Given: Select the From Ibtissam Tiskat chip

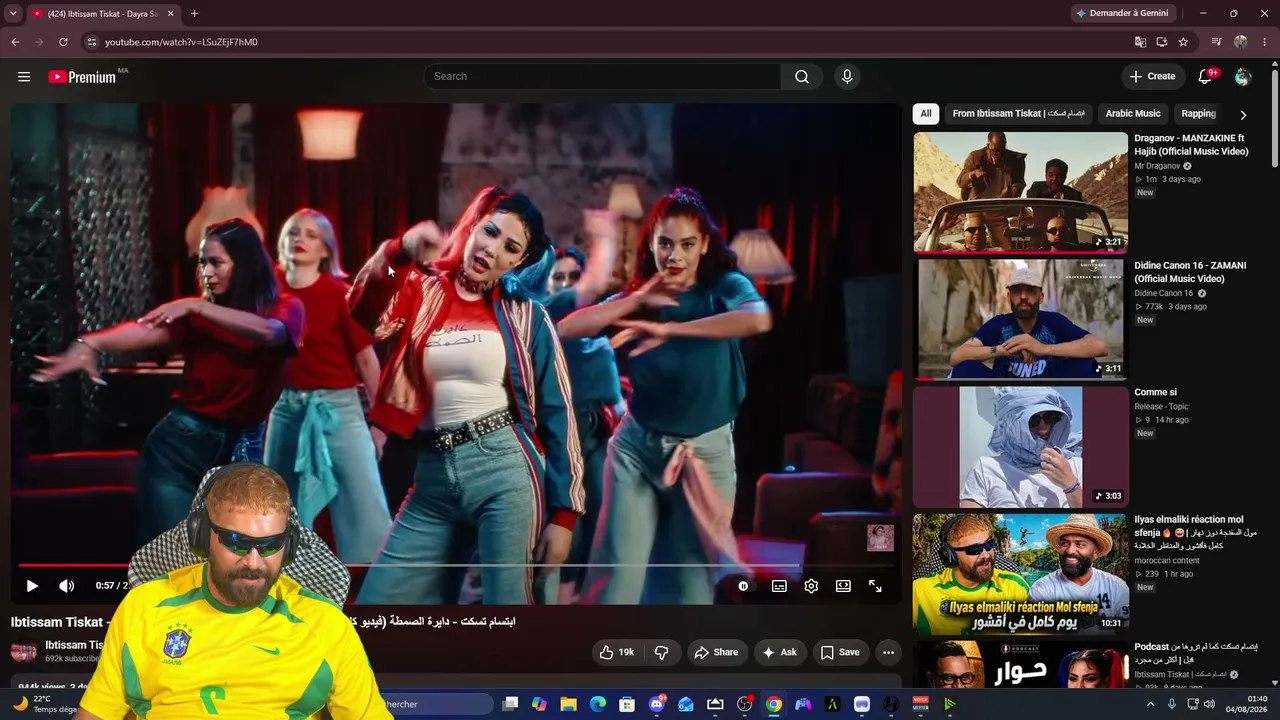Looking at the screenshot, I should 1018,114.
